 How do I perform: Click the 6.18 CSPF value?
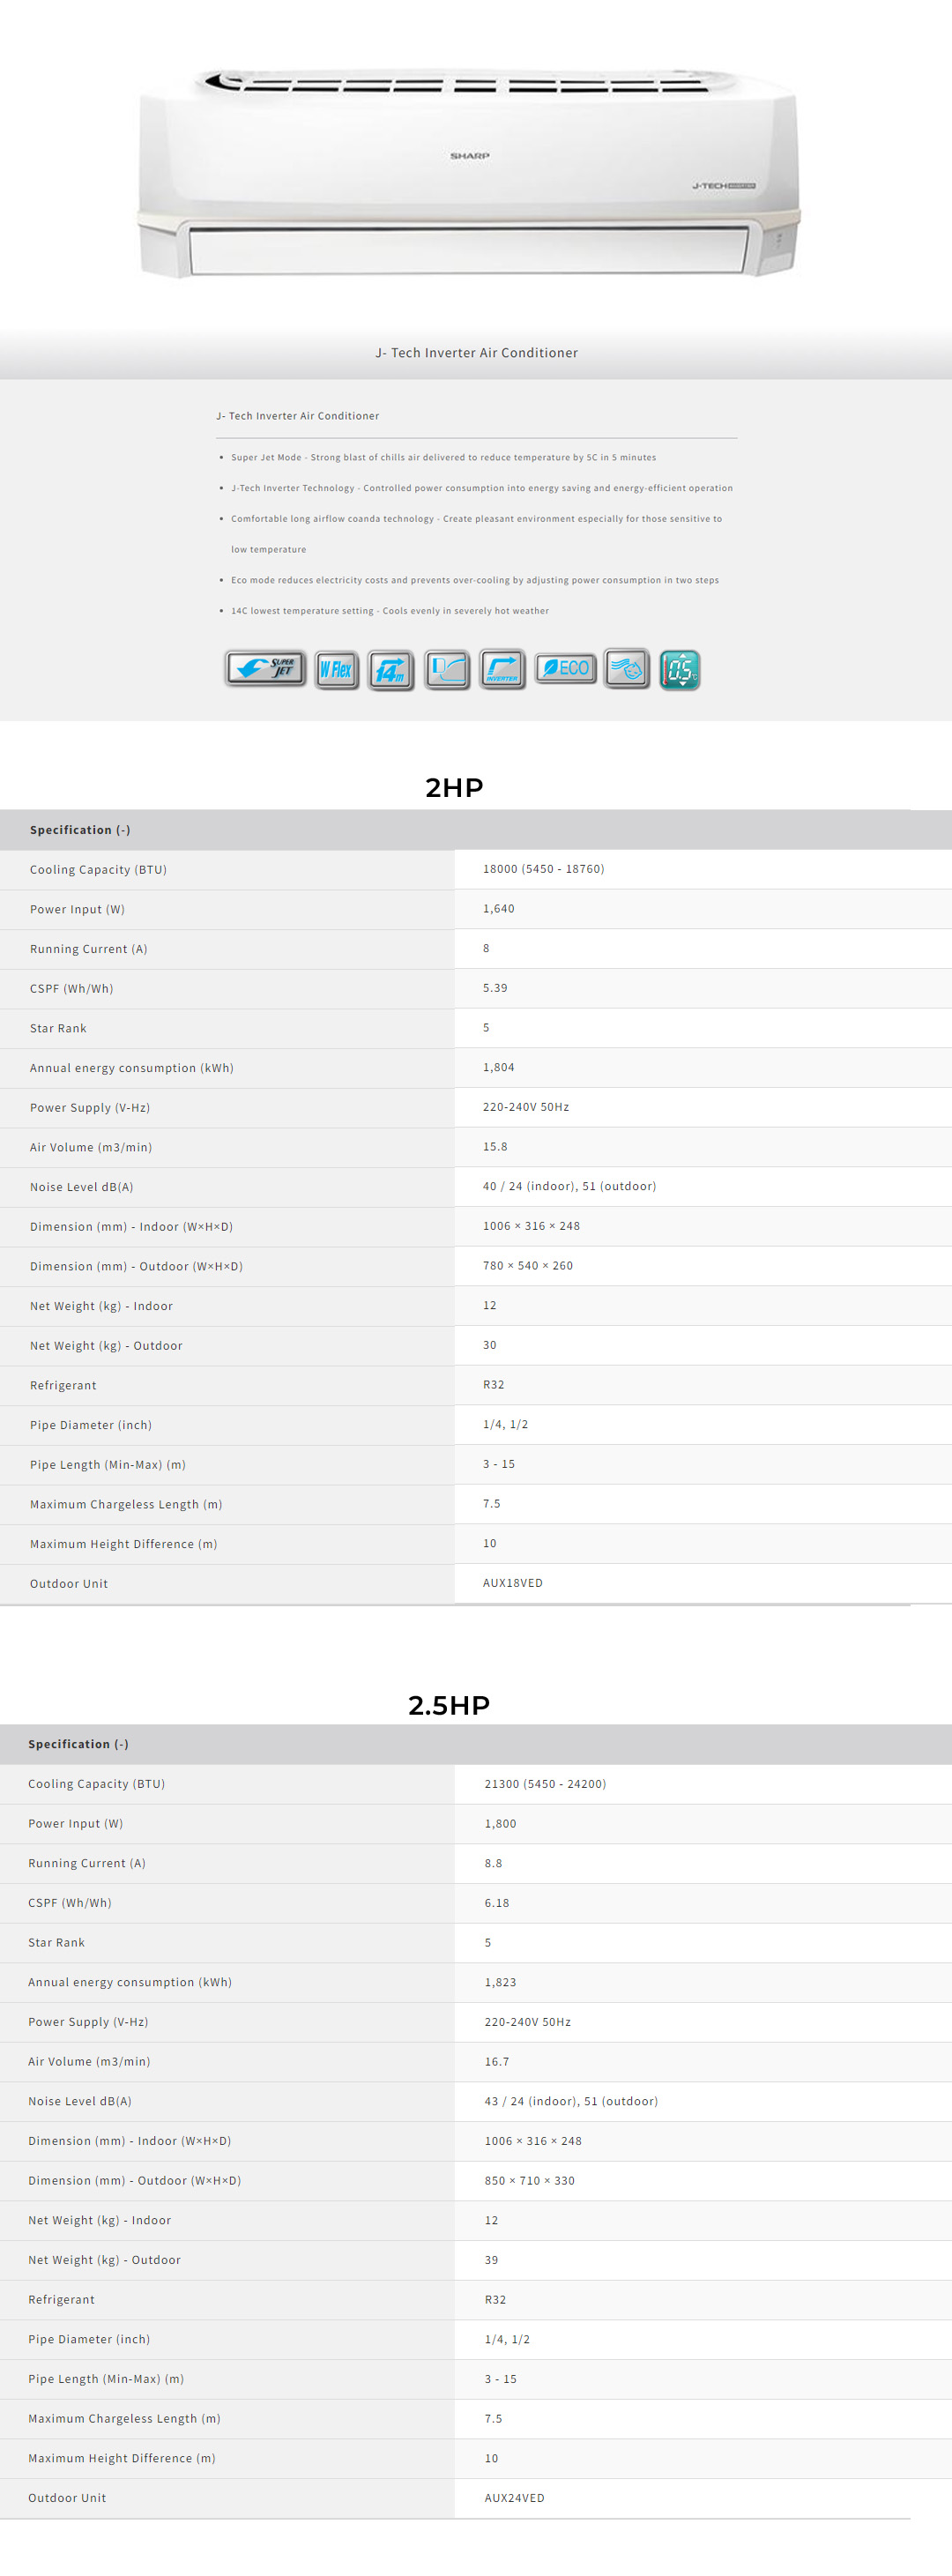tap(497, 1903)
